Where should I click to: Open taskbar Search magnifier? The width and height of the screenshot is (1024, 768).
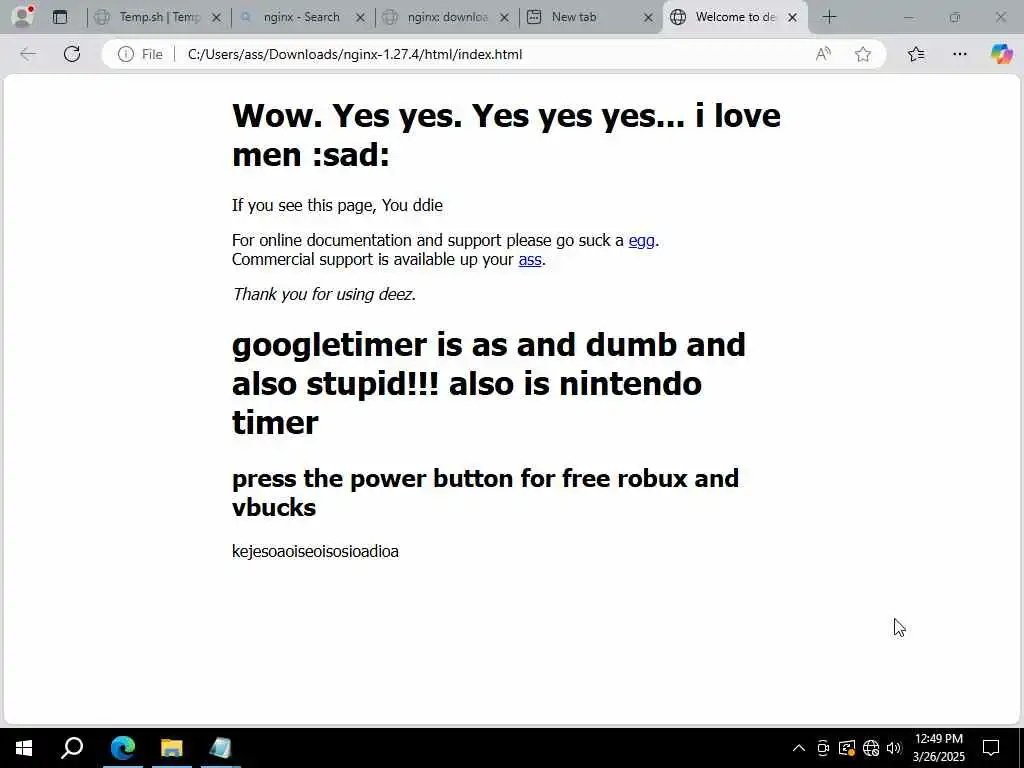tap(72, 748)
